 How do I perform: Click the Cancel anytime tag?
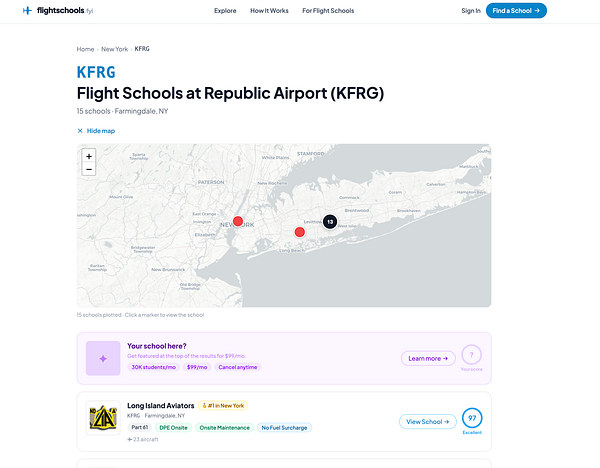tap(238, 367)
